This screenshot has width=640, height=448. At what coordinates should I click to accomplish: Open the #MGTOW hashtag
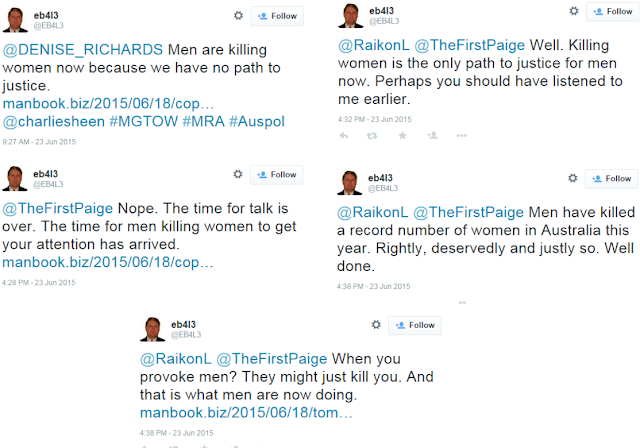[144, 122]
